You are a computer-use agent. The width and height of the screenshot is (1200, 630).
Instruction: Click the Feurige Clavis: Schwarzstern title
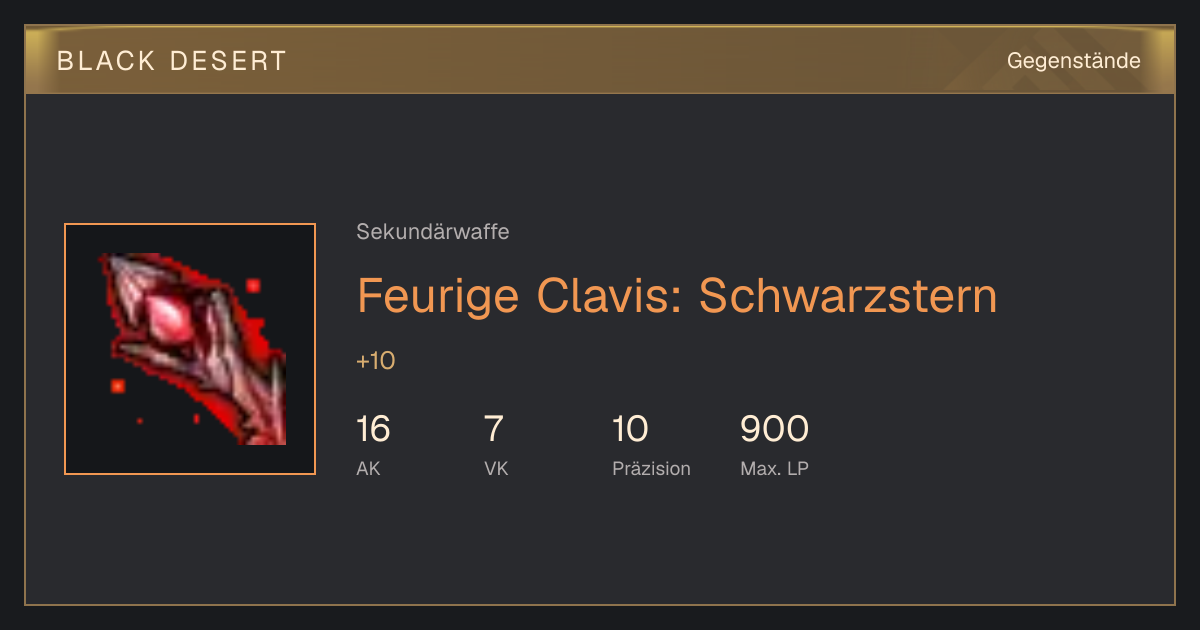677,295
